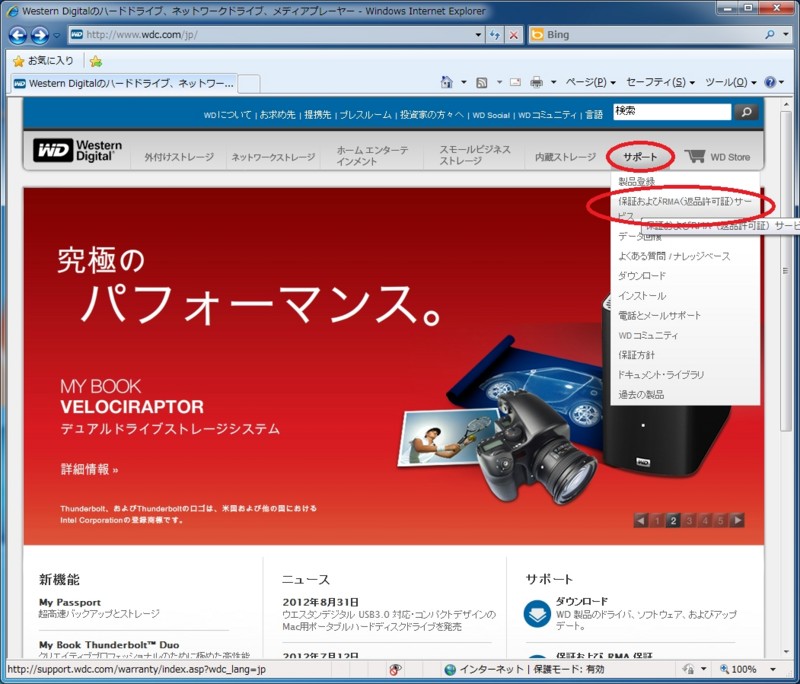Click the next slide arrow in banner
800x684 pixels.
coord(737,520)
